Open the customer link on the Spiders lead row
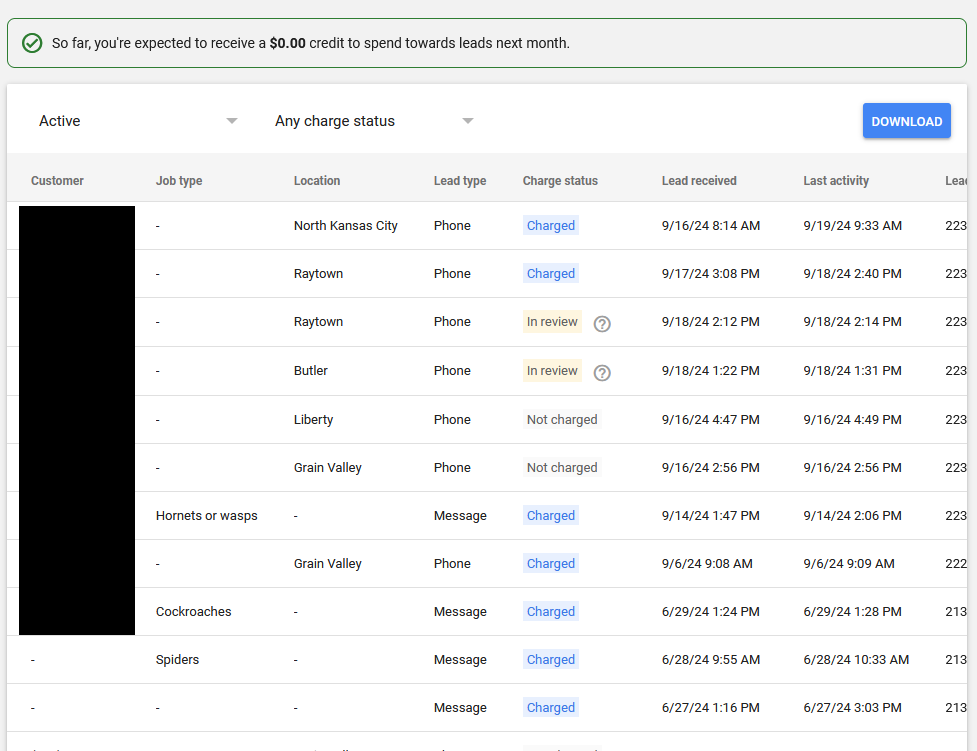The image size is (977, 751). click(x=33, y=659)
